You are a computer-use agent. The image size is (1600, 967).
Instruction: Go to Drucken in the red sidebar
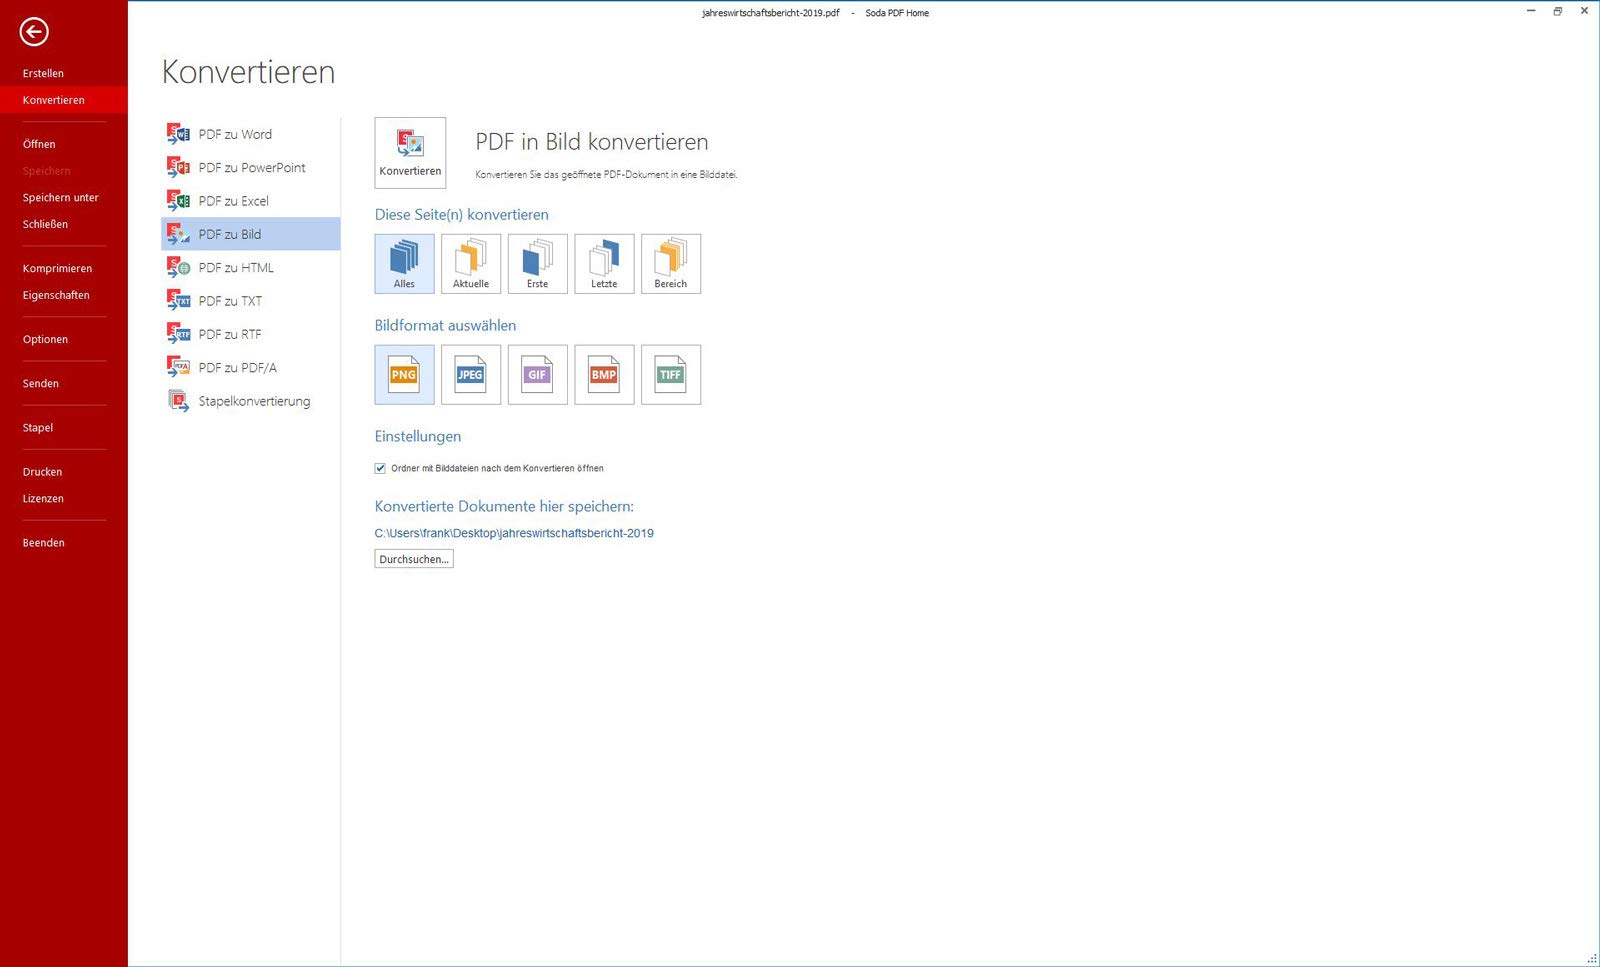pos(43,471)
